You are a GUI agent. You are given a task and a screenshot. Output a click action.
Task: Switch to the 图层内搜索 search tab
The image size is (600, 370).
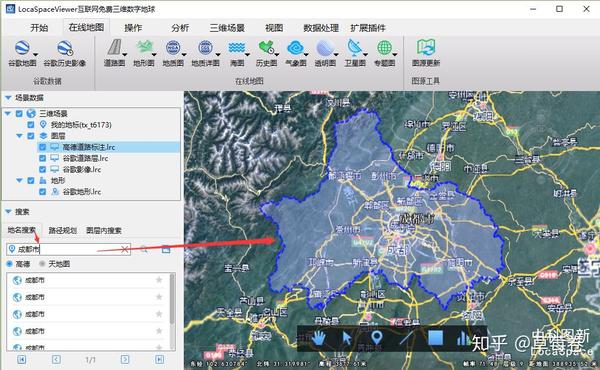[104, 230]
